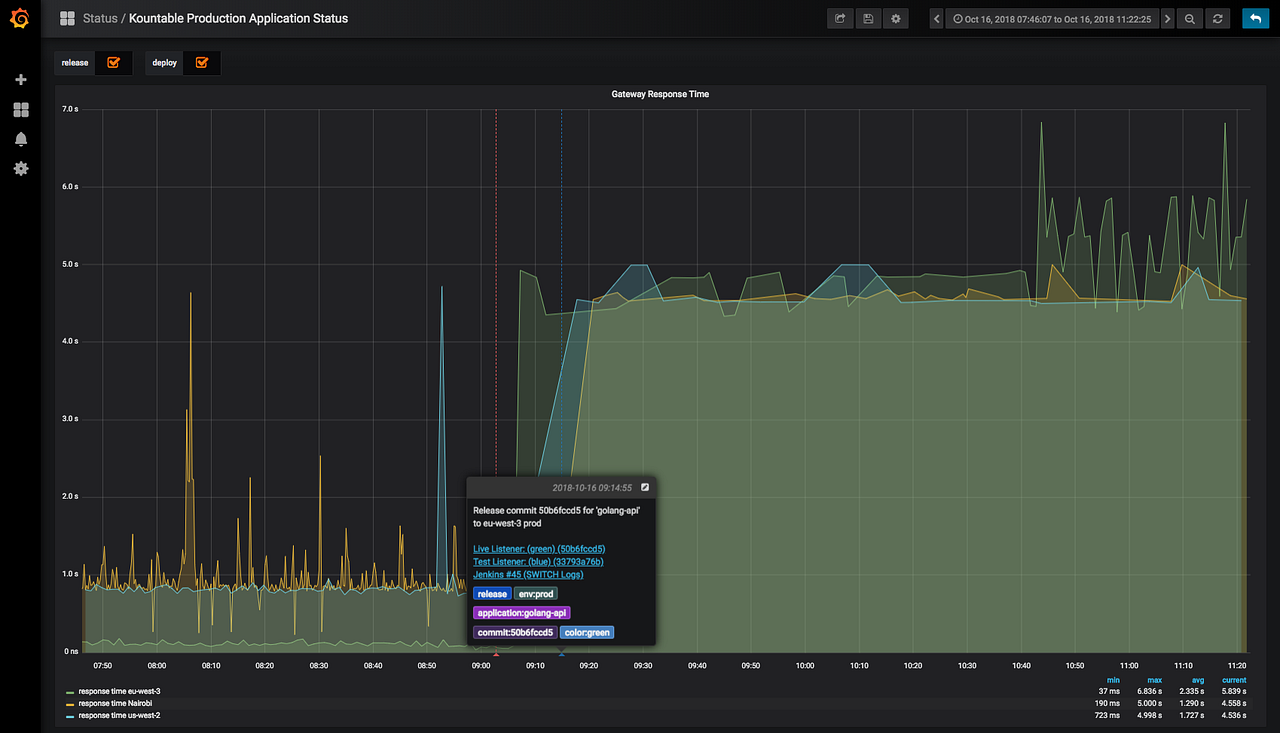1280x733 pixels.
Task: Open the Dashboards grid icon in sidebar
Action: (x=21, y=110)
